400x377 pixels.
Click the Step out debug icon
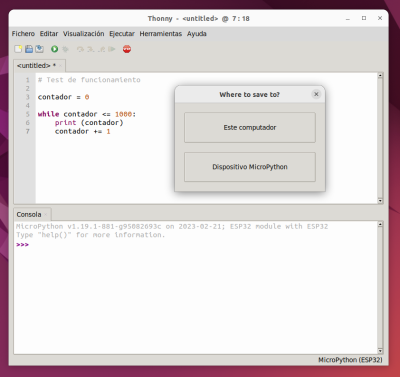(x=101, y=49)
